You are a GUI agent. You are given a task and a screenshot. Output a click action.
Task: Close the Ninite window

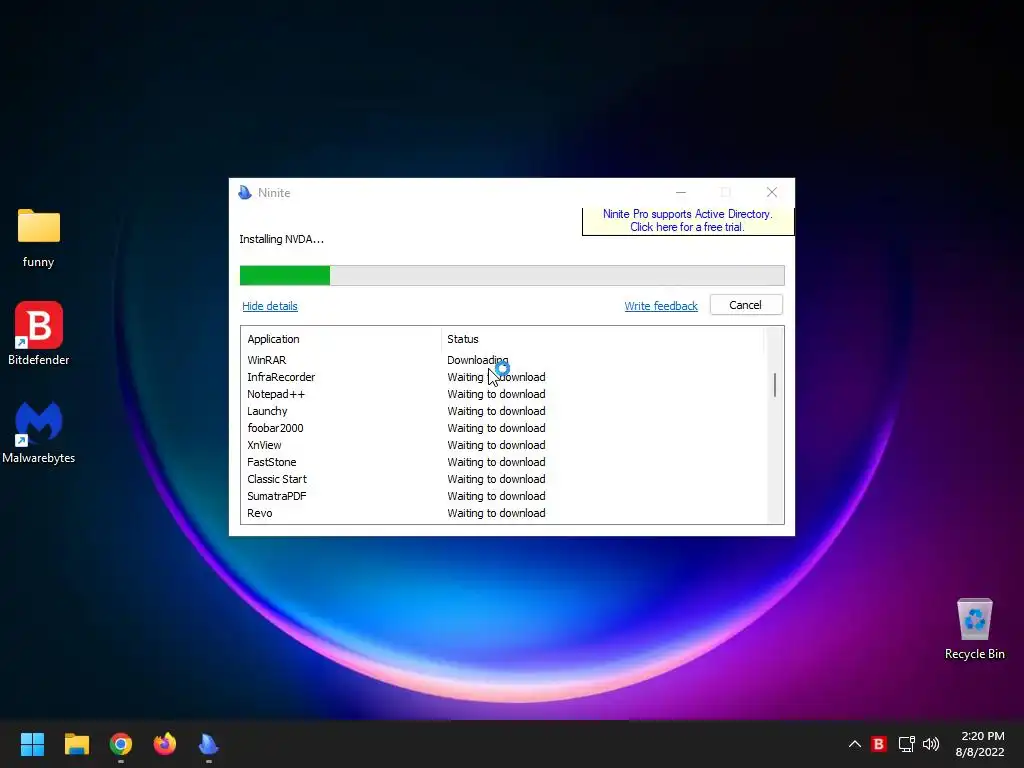[x=772, y=192]
